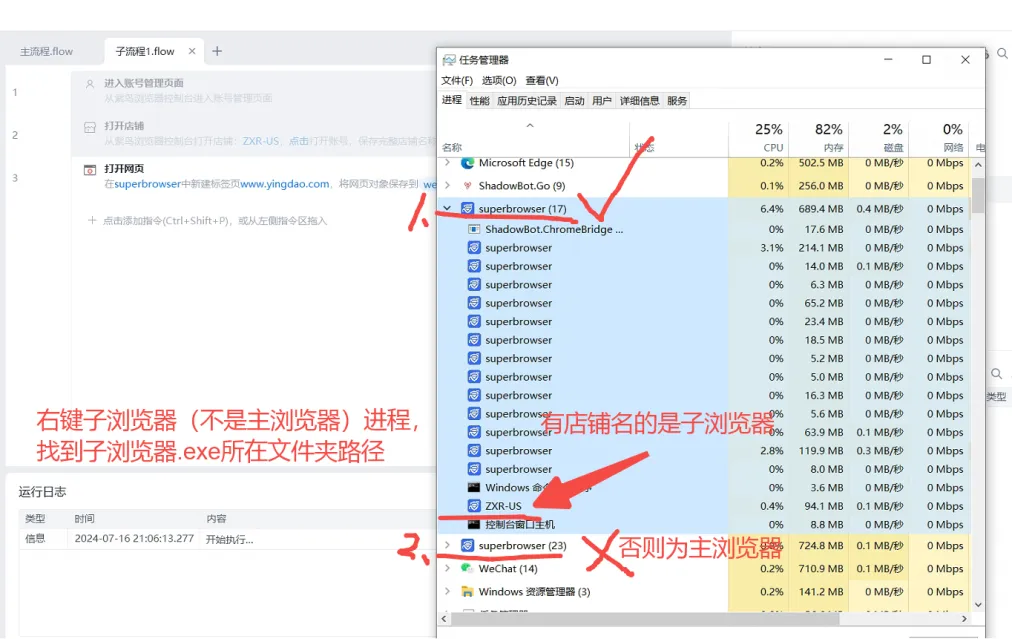Click icon of superbrowser using 18.5 MB
The height and width of the screenshot is (639, 1012).
(474, 340)
